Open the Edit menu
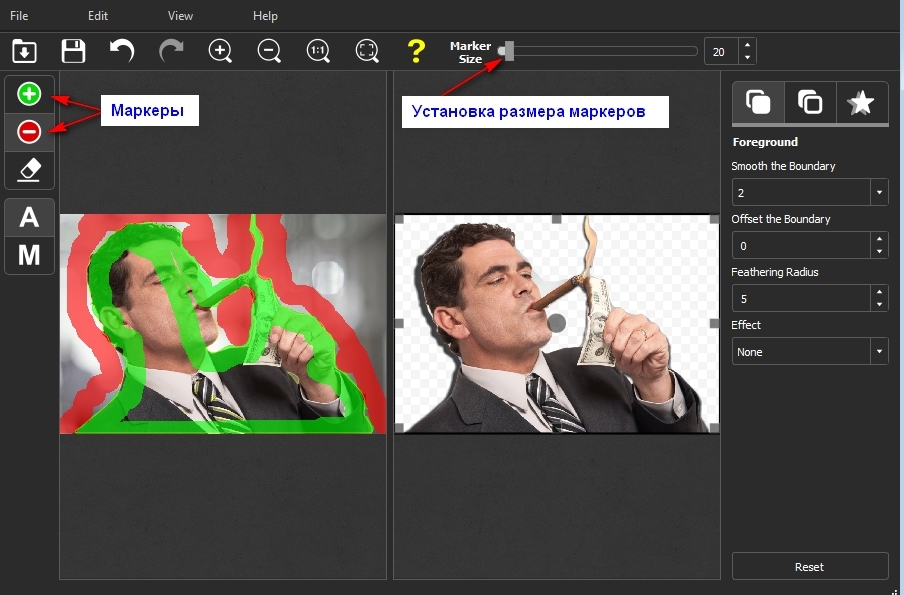The height and width of the screenshot is (595, 904). [x=97, y=16]
